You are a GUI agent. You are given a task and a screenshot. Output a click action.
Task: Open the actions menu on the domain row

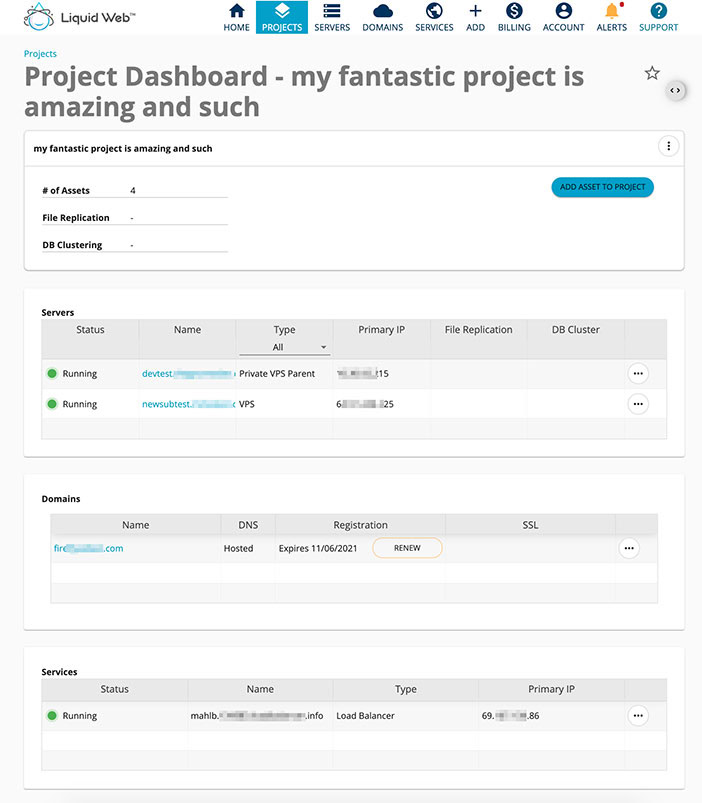point(629,547)
